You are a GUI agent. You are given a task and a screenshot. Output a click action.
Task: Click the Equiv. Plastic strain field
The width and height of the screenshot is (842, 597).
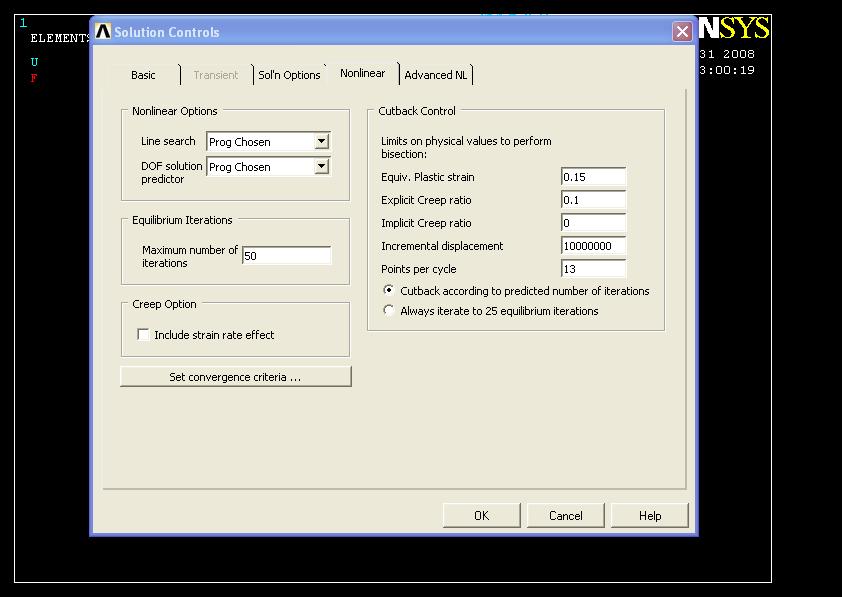click(593, 177)
